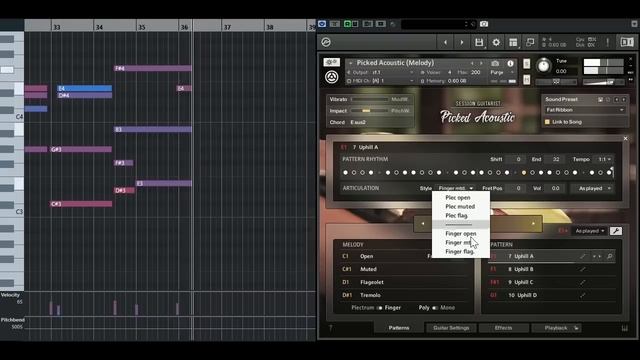Viewport: 640px width, 360px height.
Task: Switch to the Guitar Settings tab
Action: pos(451,328)
